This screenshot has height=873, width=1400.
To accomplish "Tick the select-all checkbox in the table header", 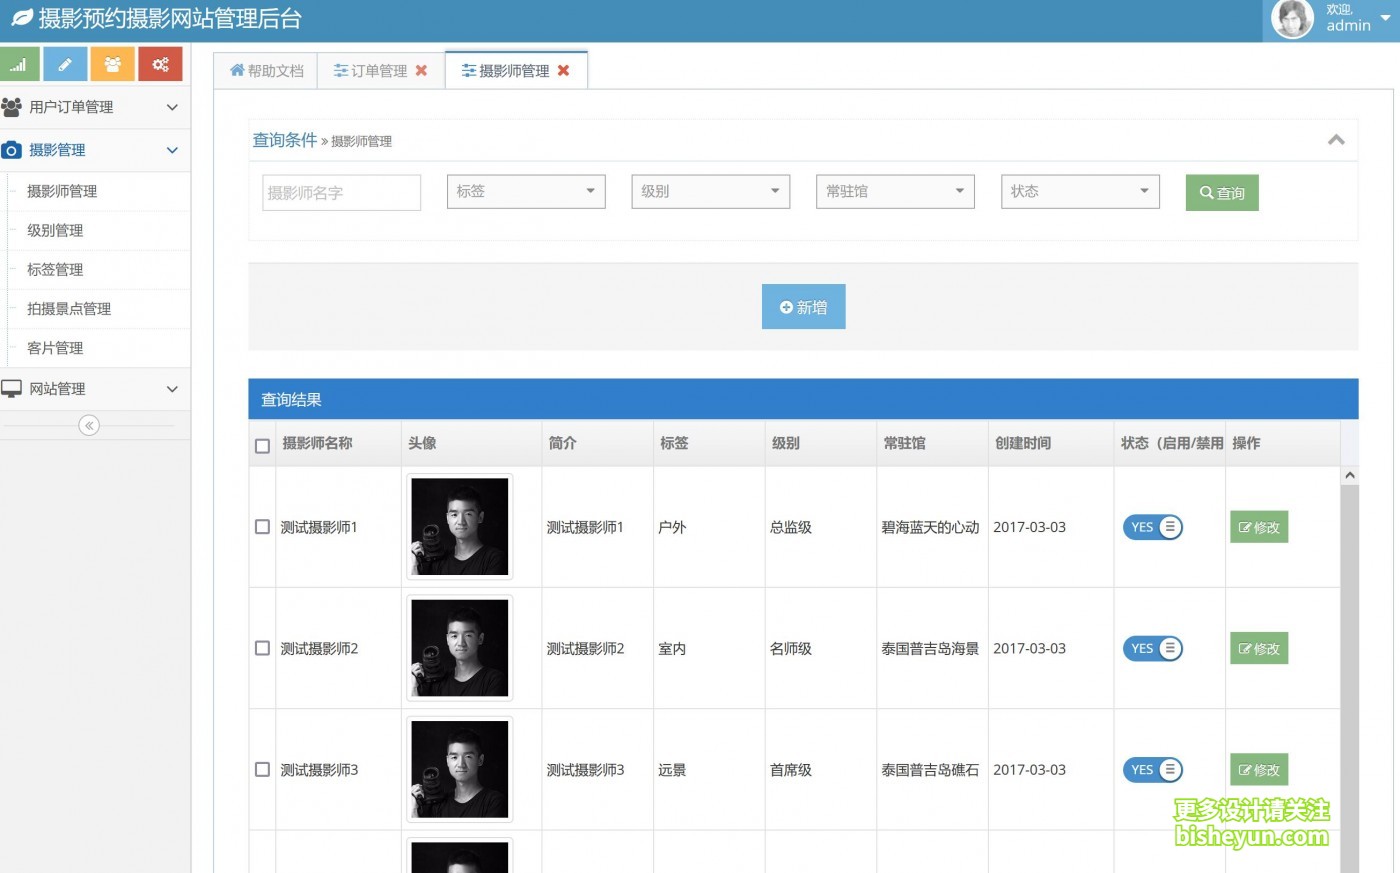I will (262, 444).
